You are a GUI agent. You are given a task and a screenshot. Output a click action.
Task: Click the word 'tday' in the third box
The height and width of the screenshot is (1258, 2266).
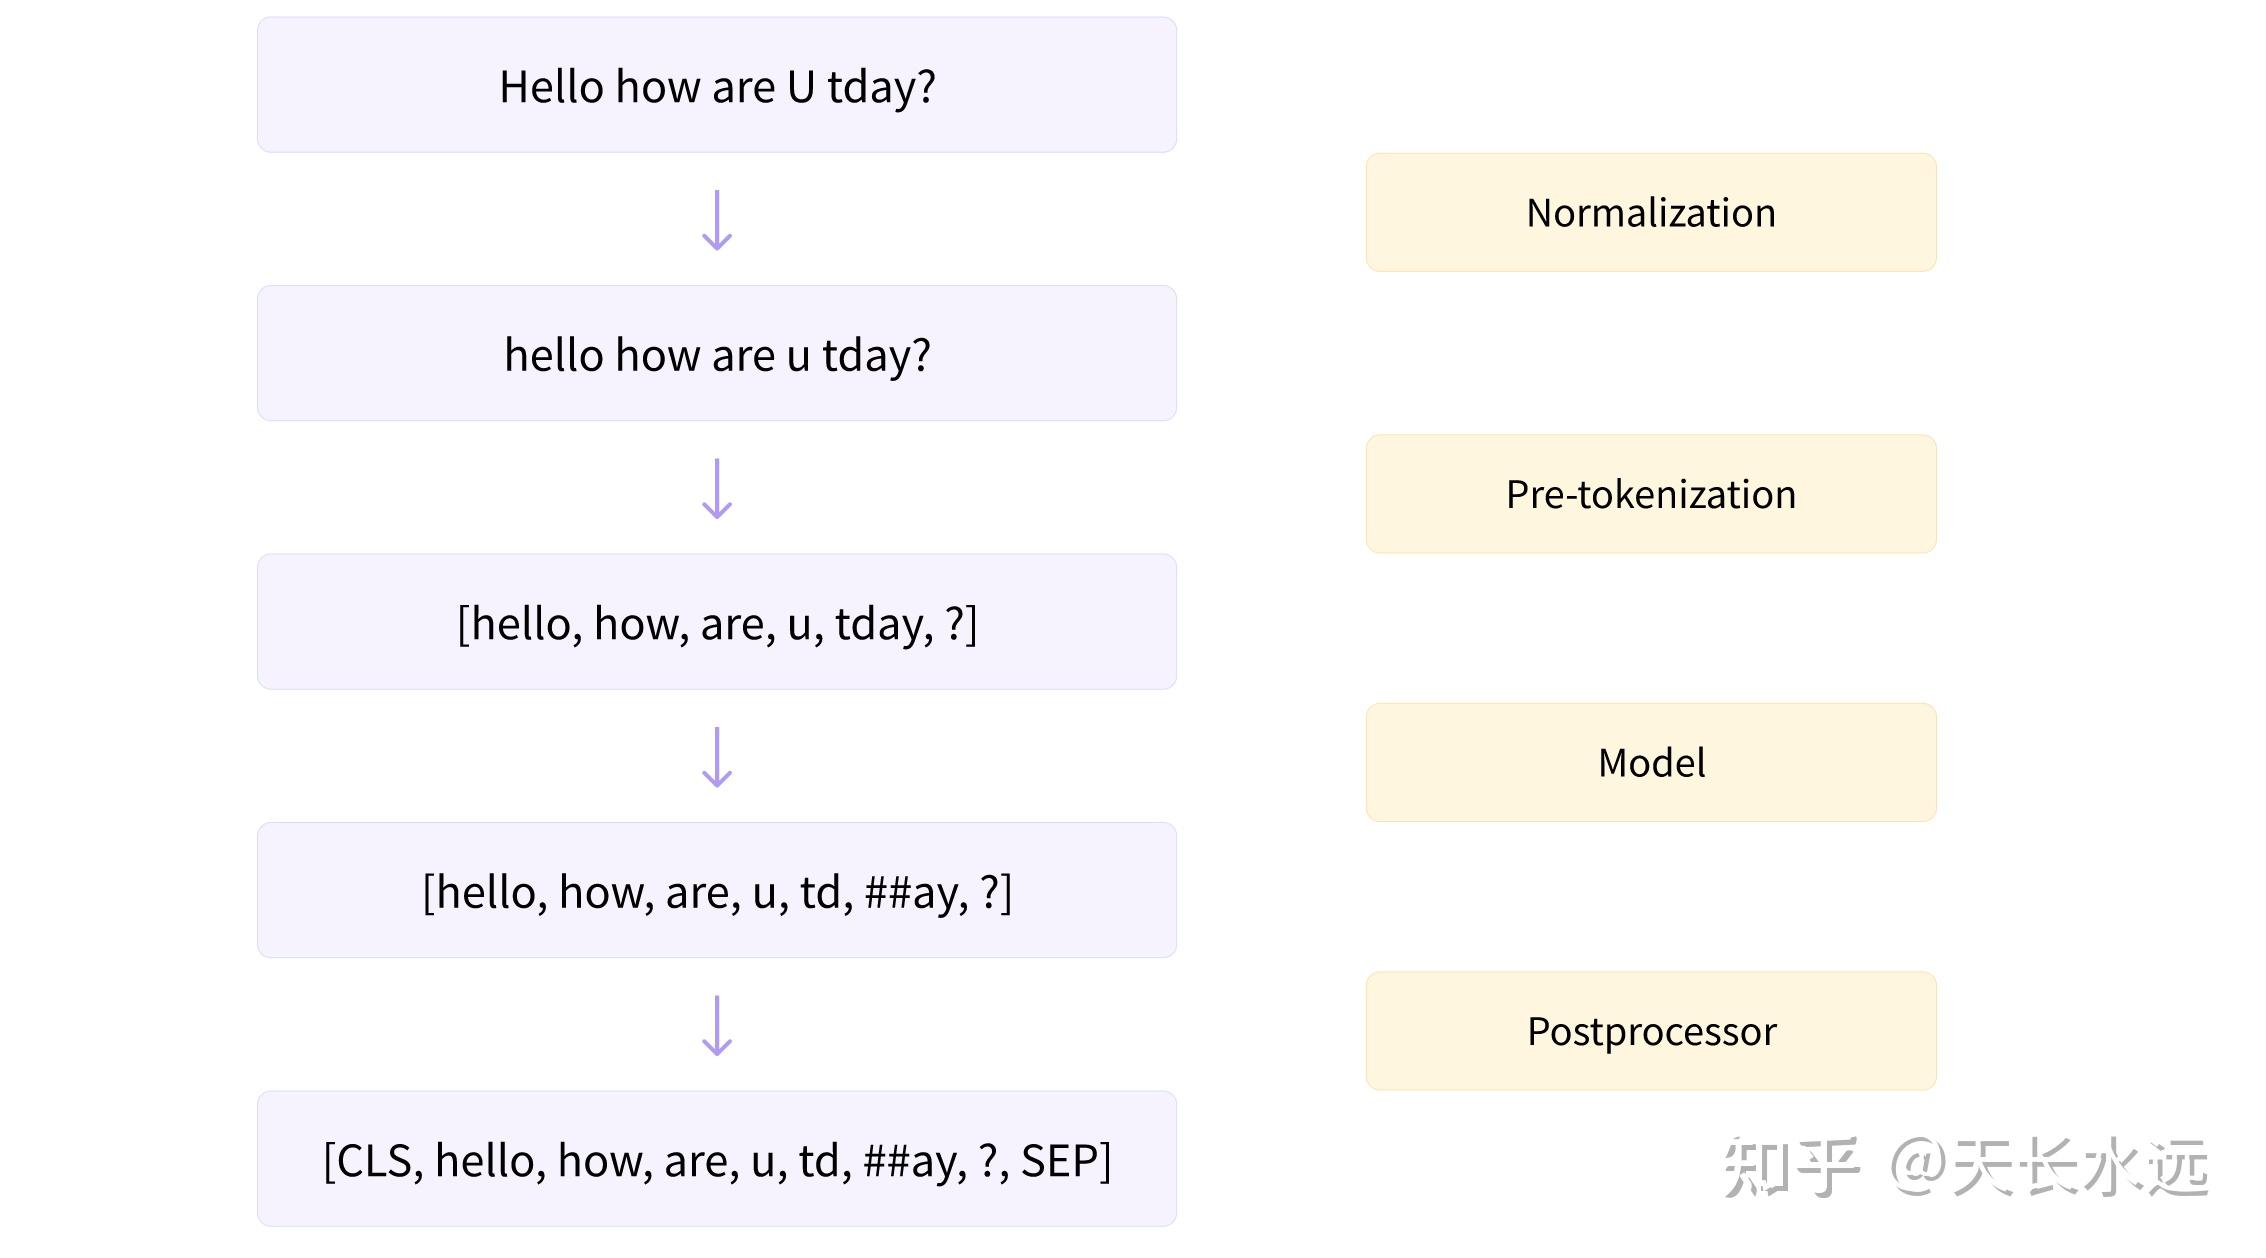(881, 625)
